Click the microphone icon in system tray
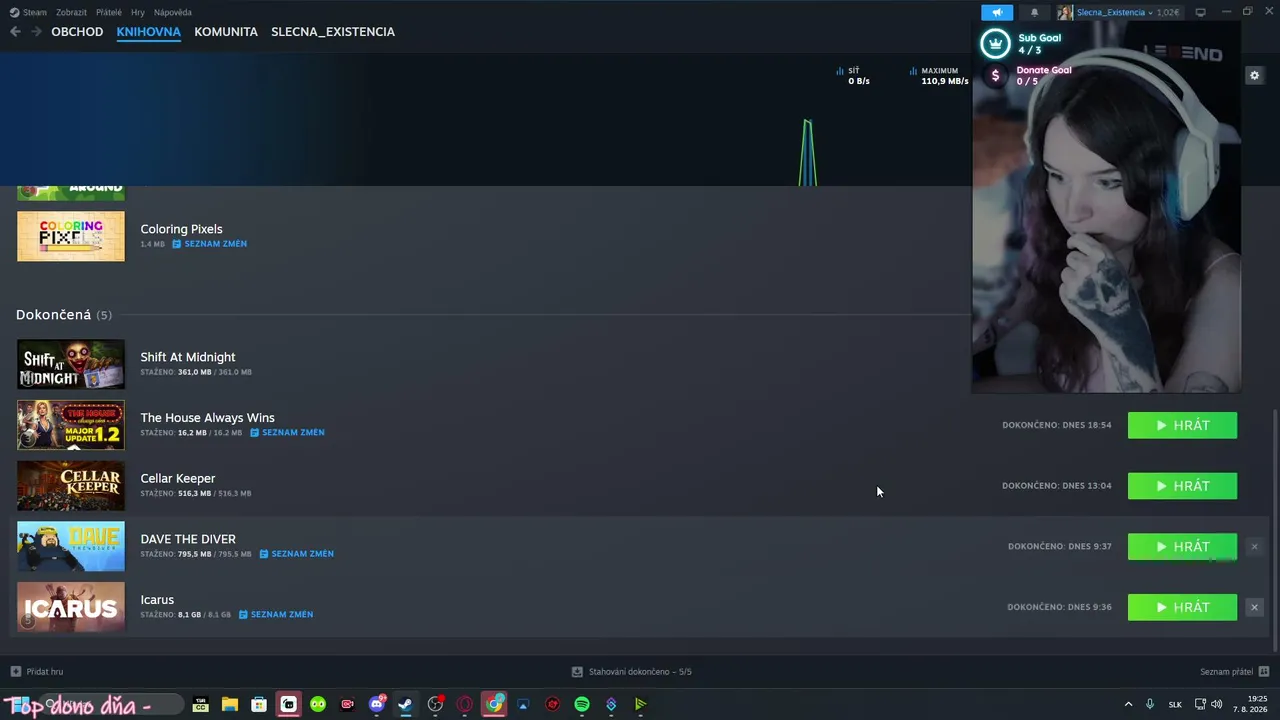 coord(1150,704)
